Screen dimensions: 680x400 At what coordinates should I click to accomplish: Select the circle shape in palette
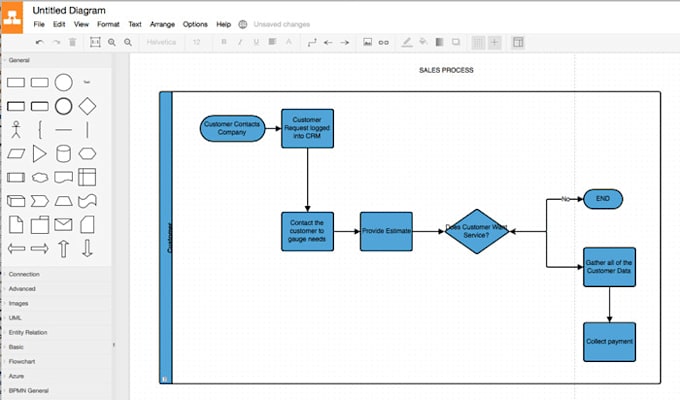[63, 82]
